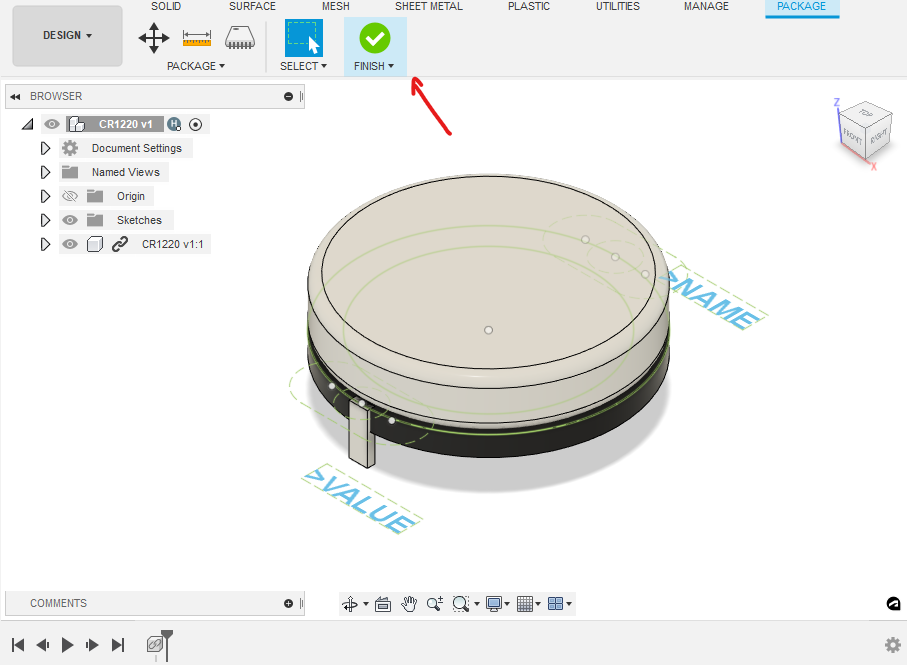Play the timeline

[68, 645]
